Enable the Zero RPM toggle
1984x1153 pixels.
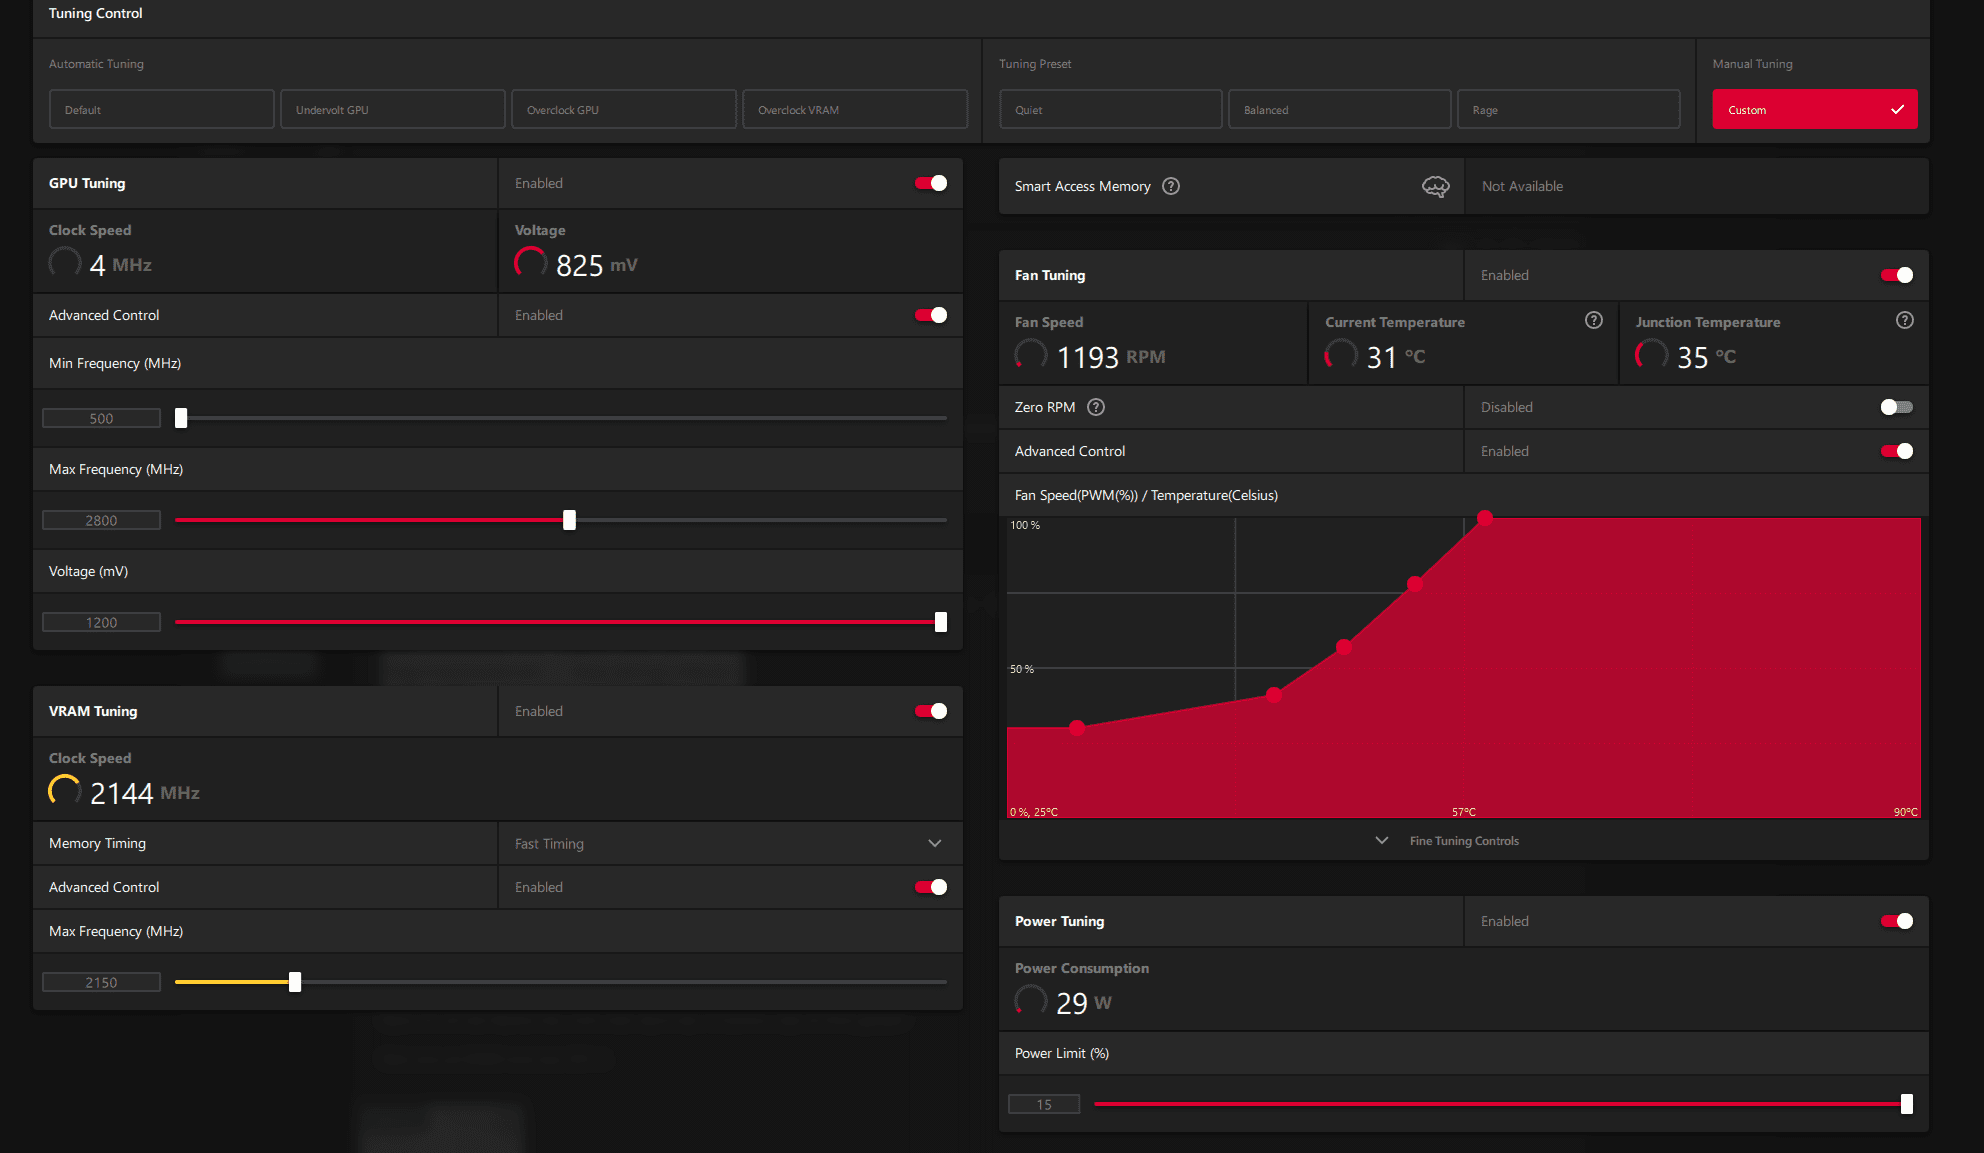[1897, 407]
